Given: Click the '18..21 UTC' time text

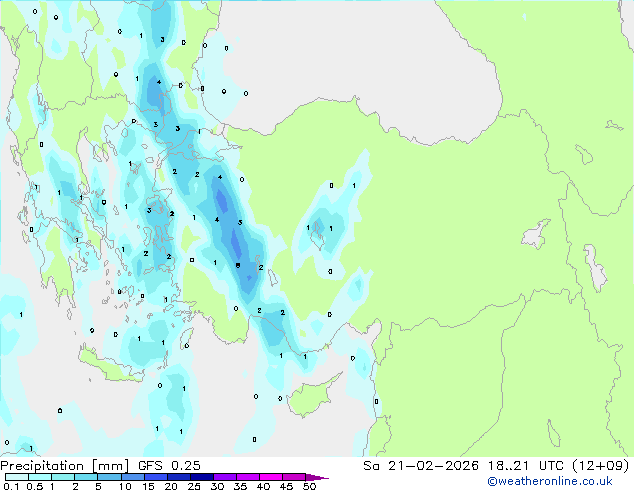Looking at the screenshot, I should click(525, 466).
